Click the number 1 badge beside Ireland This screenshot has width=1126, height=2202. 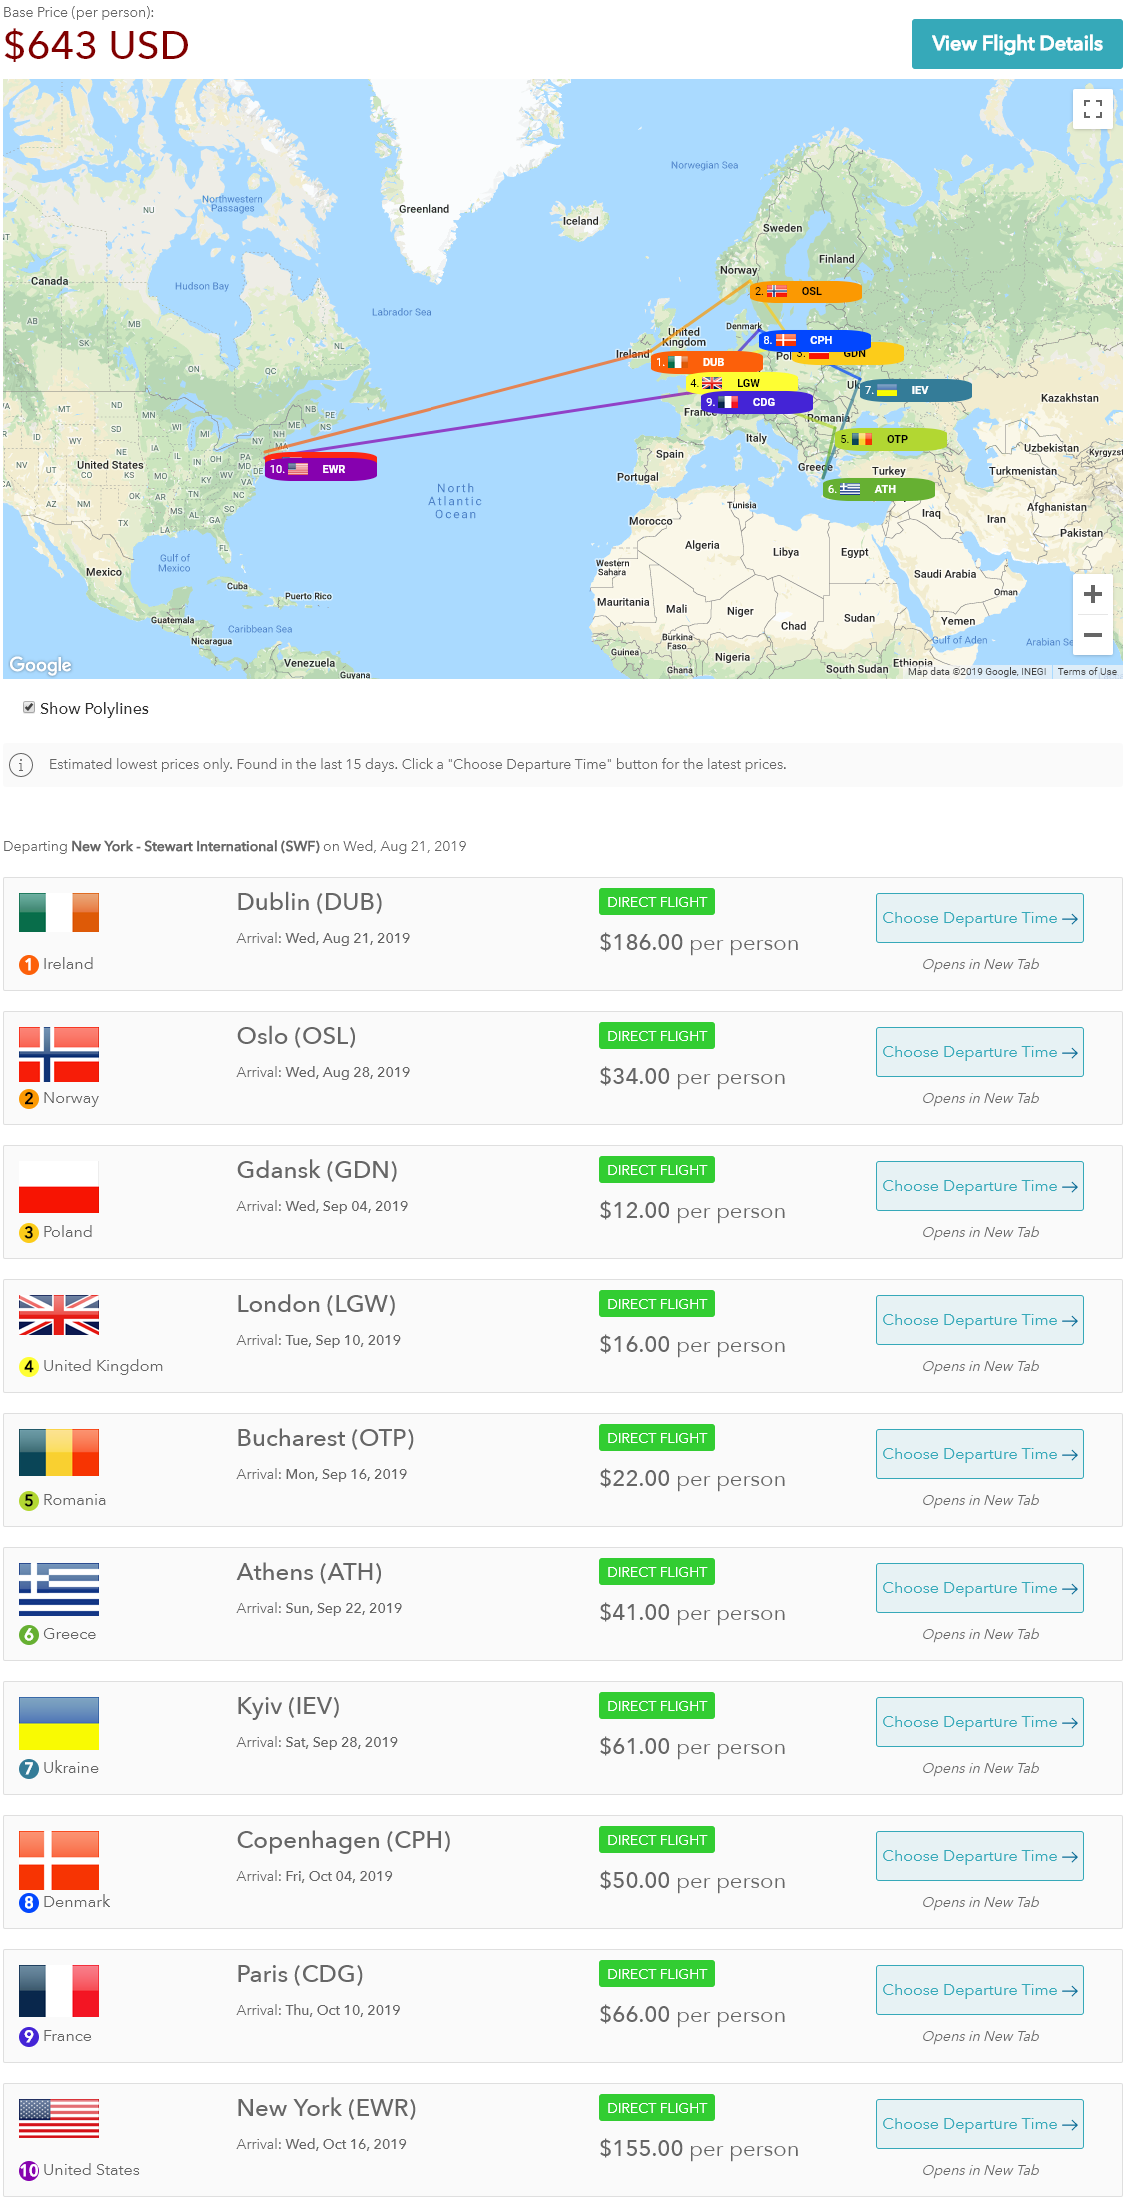pos(29,964)
